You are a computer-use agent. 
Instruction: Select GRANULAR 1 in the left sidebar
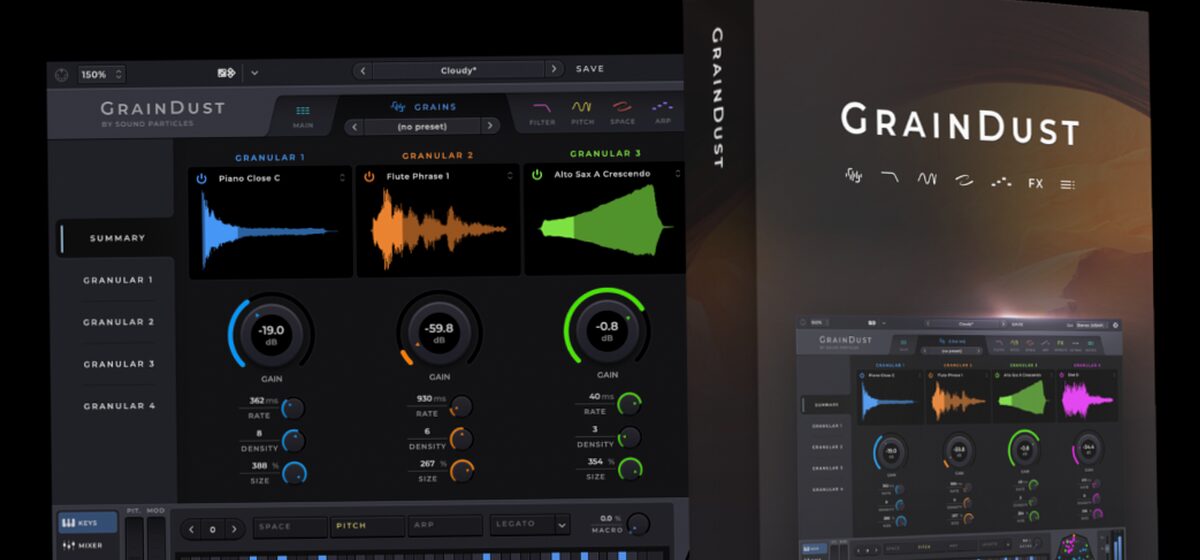[117, 280]
